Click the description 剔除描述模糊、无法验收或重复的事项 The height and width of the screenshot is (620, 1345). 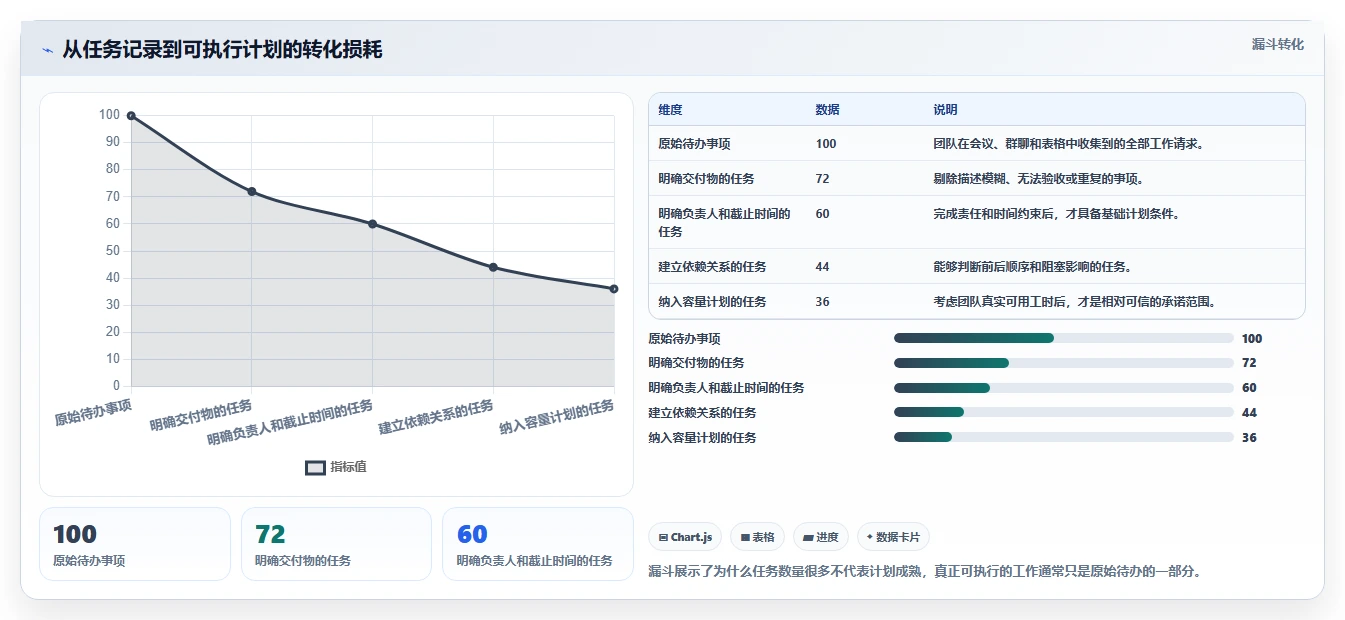[1039, 179]
